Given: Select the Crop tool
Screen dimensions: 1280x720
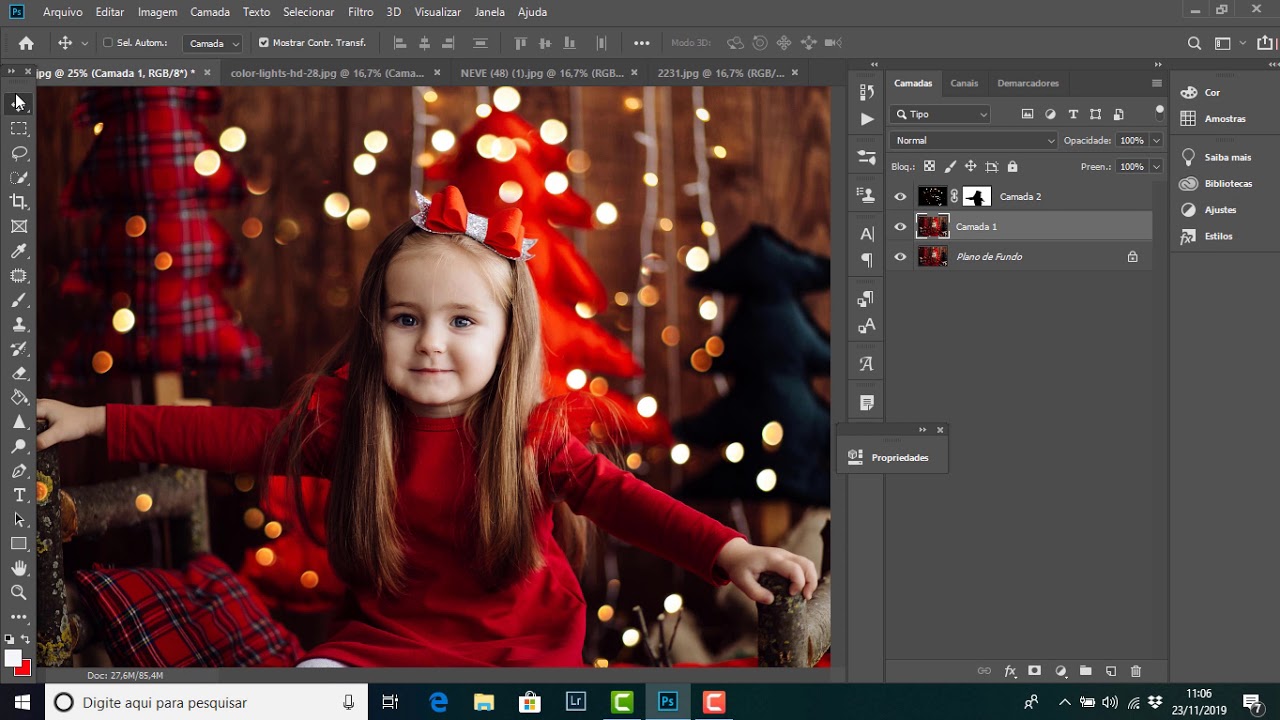Looking at the screenshot, I should point(19,202).
